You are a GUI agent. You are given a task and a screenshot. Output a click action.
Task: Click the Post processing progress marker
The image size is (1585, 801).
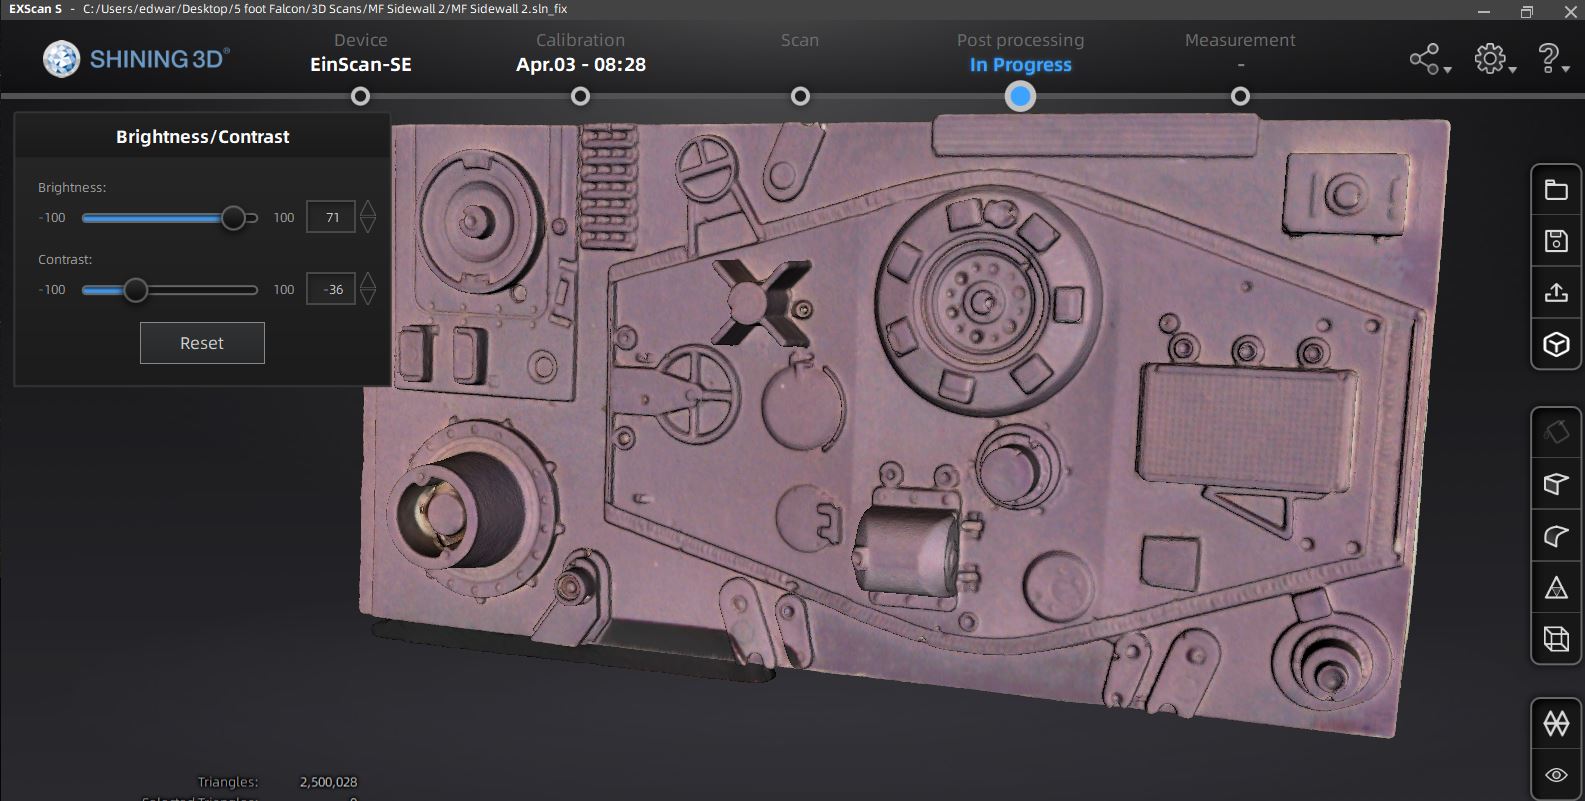tap(1020, 96)
